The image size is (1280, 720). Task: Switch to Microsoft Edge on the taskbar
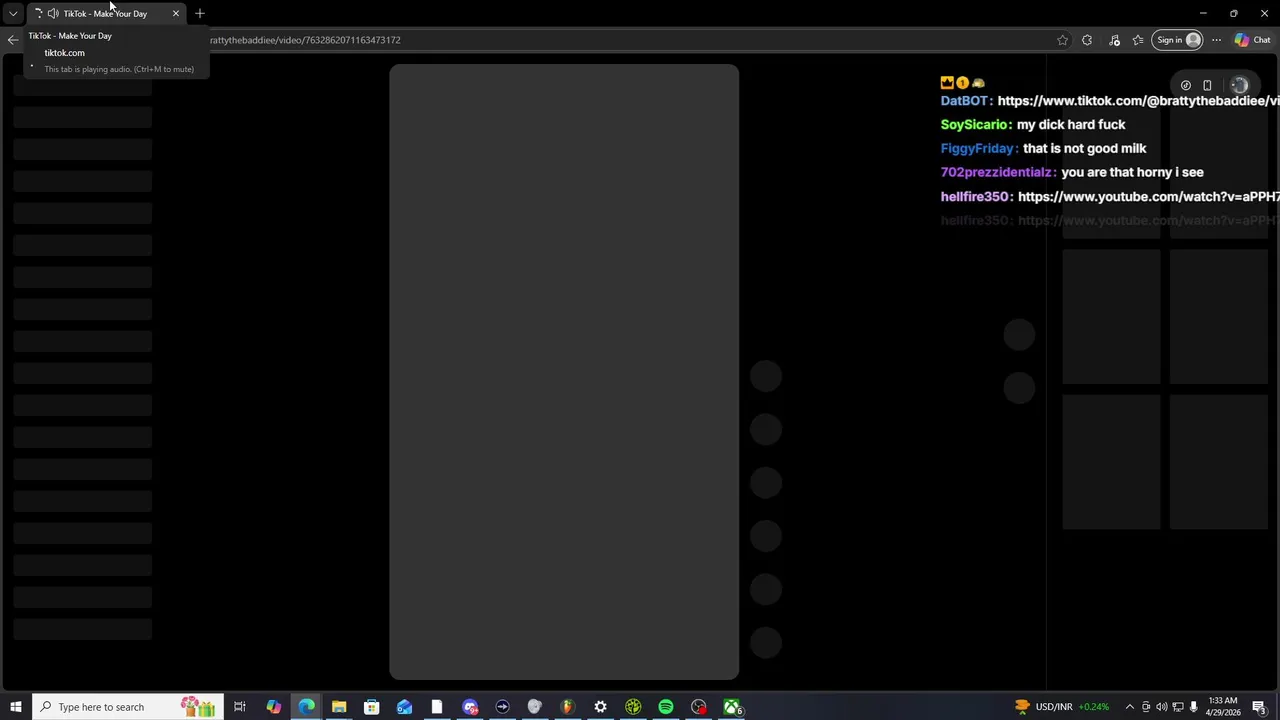click(306, 707)
